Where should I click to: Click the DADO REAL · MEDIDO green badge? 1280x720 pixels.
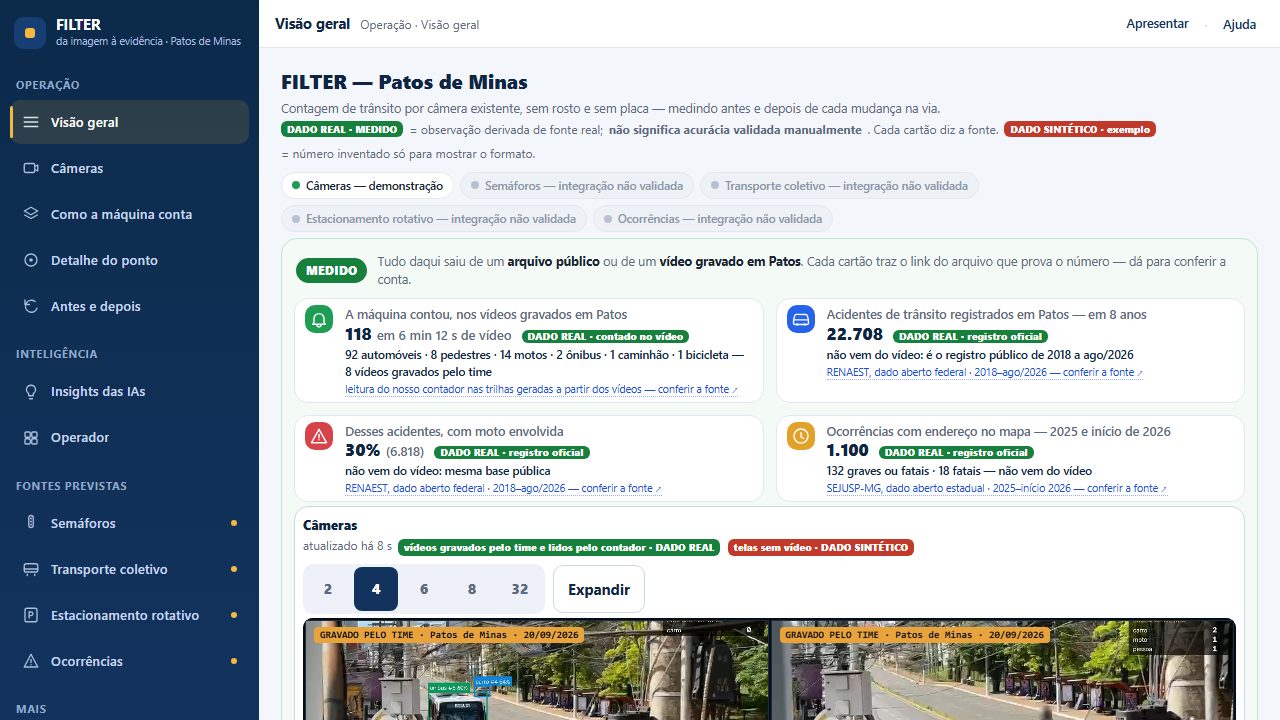342,129
